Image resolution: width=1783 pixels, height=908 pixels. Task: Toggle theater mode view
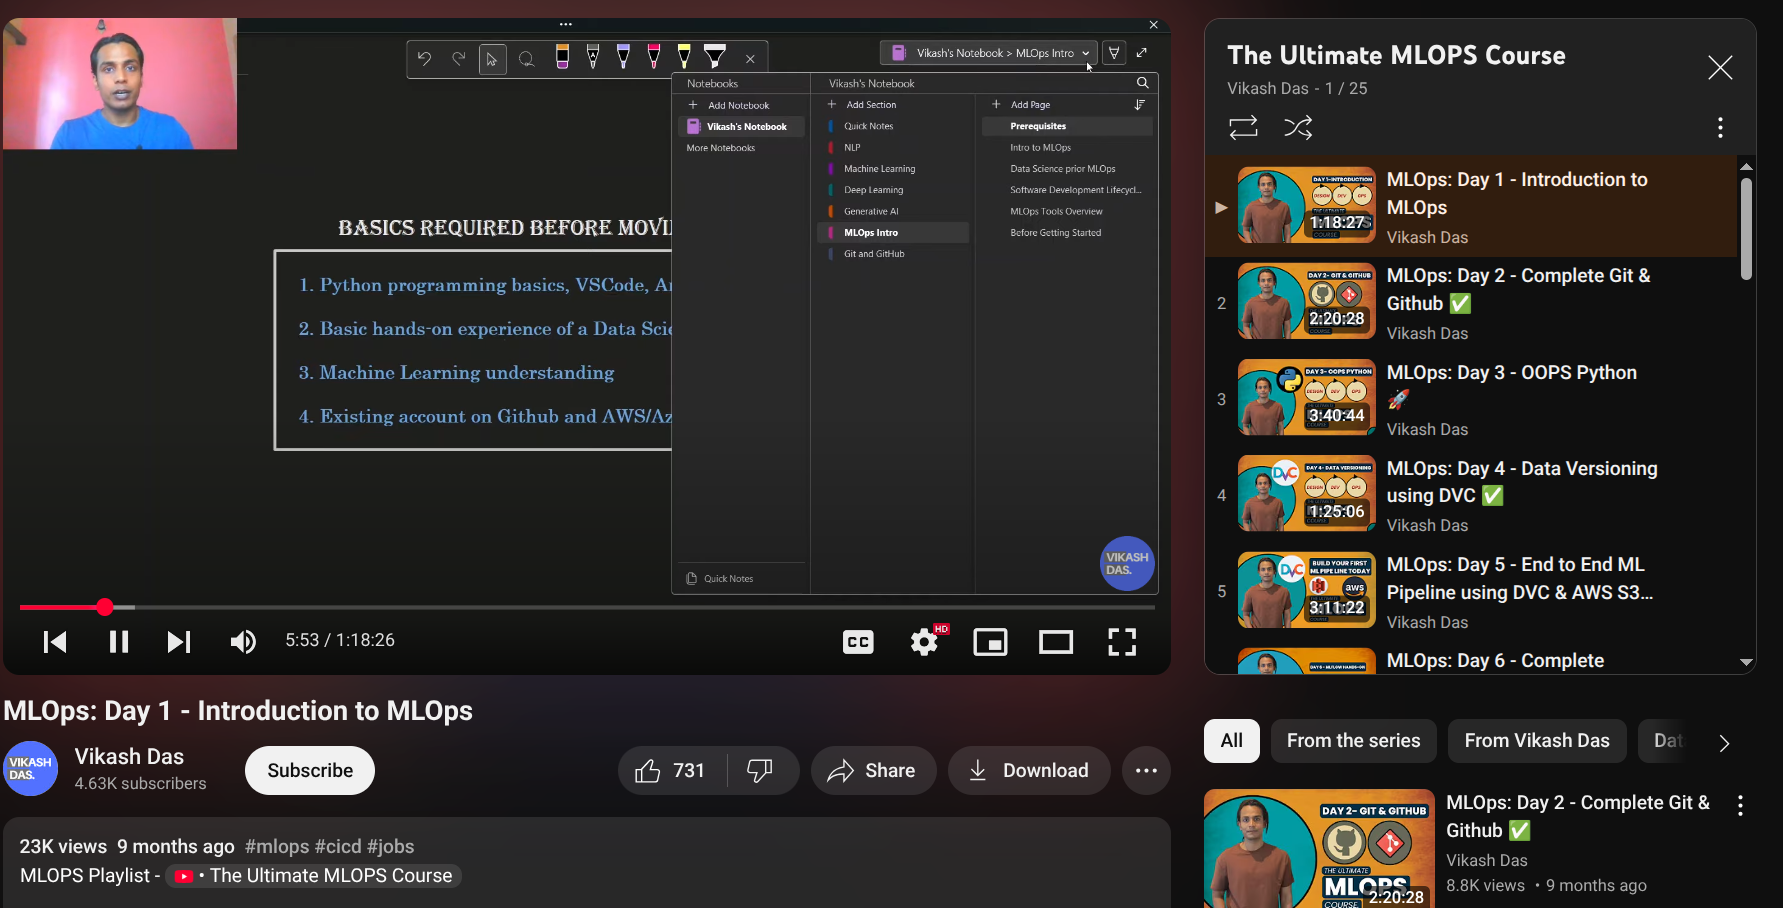tap(1056, 642)
